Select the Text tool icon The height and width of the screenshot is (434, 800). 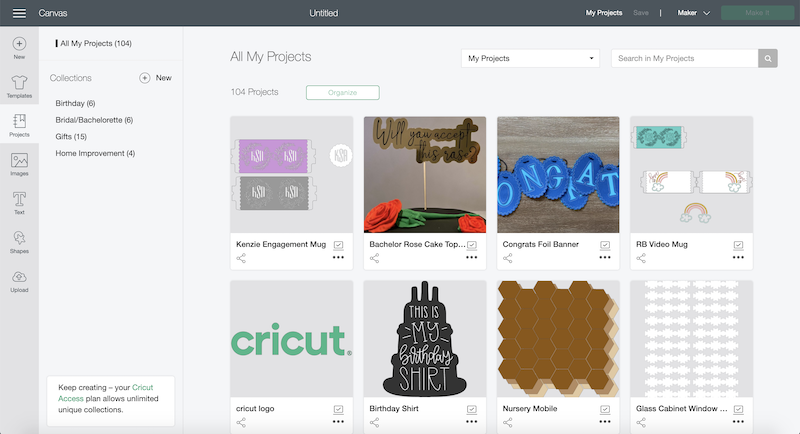pos(19,199)
